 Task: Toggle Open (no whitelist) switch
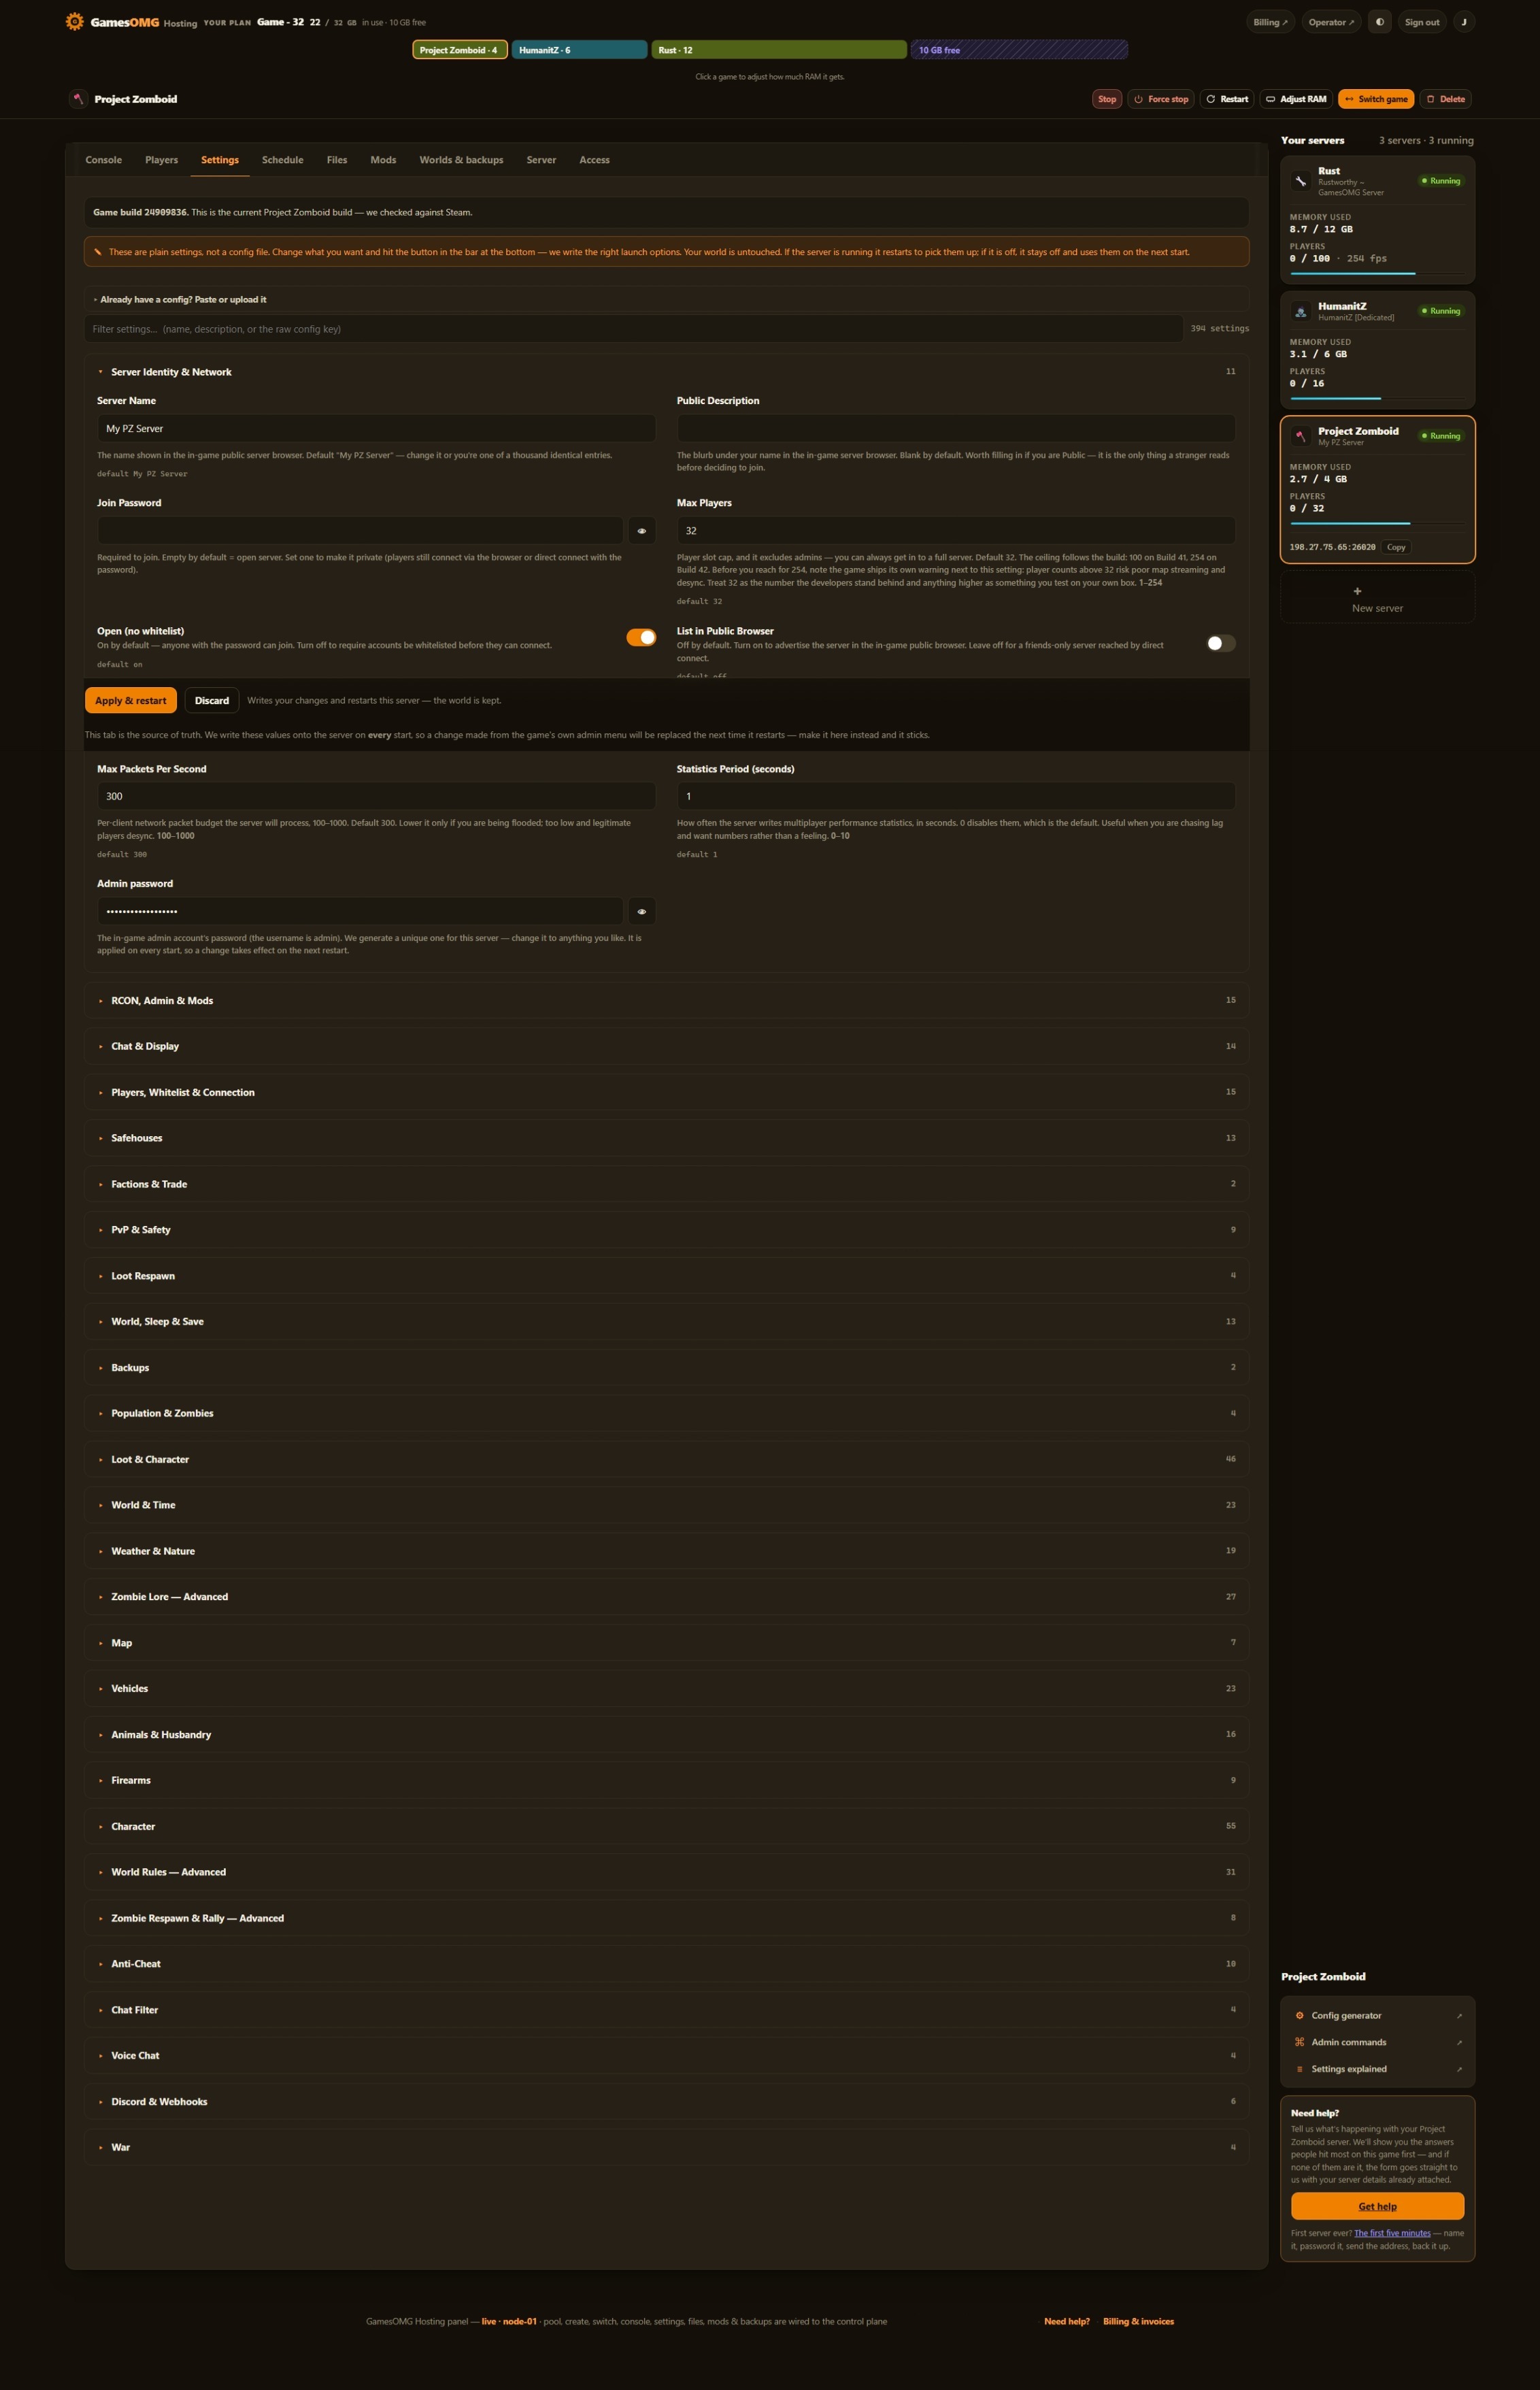pyautogui.click(x=641, y=637)
